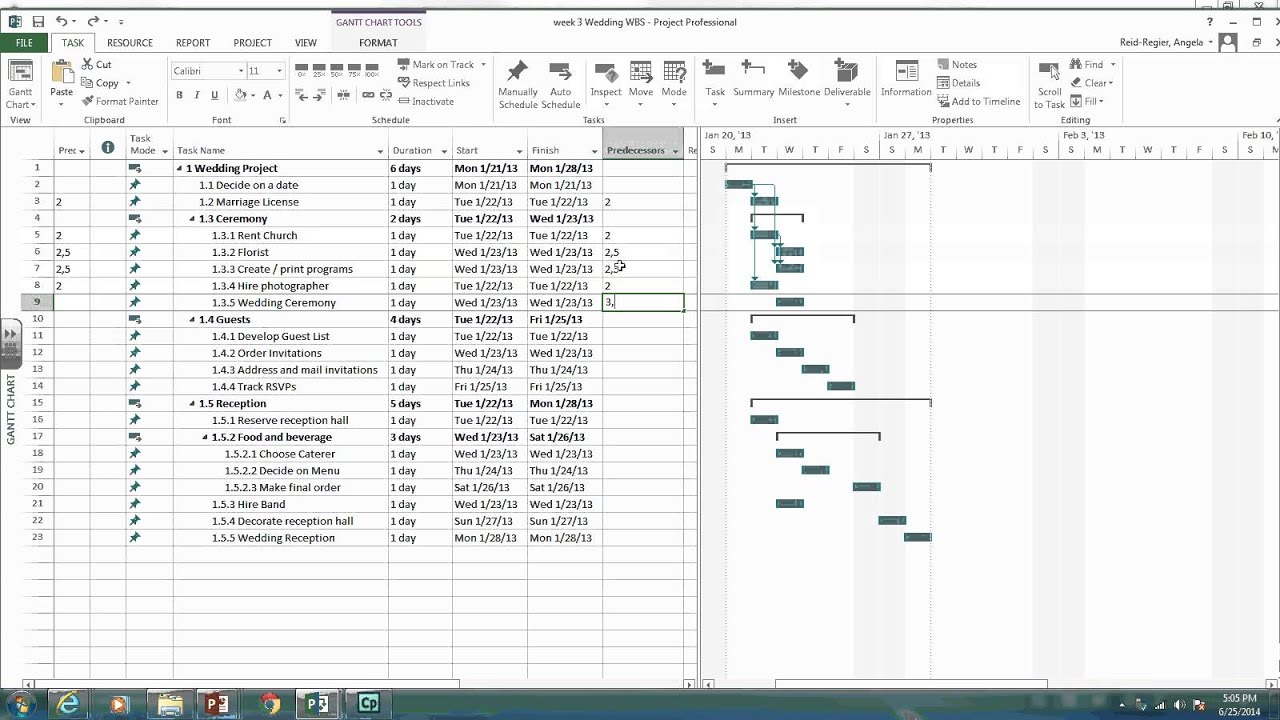Screen dimensions: 1280x720
Task: Set task to Manually Schedule
Action: point(517,84)
